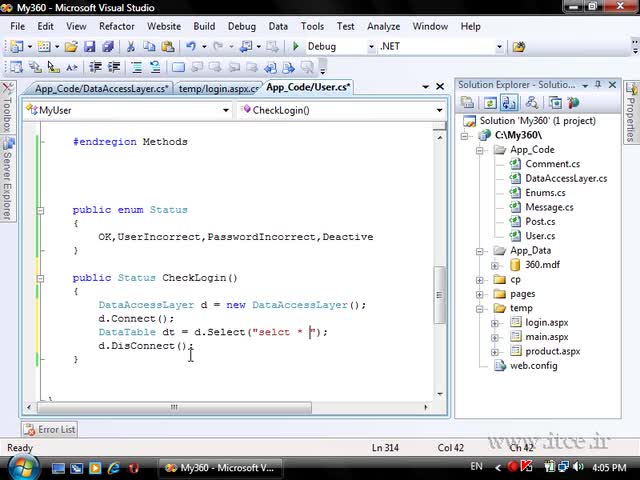The image size is (640, 480).
Task: Click the Display Quick Info pointer icon
Action: tap(53, 67)
